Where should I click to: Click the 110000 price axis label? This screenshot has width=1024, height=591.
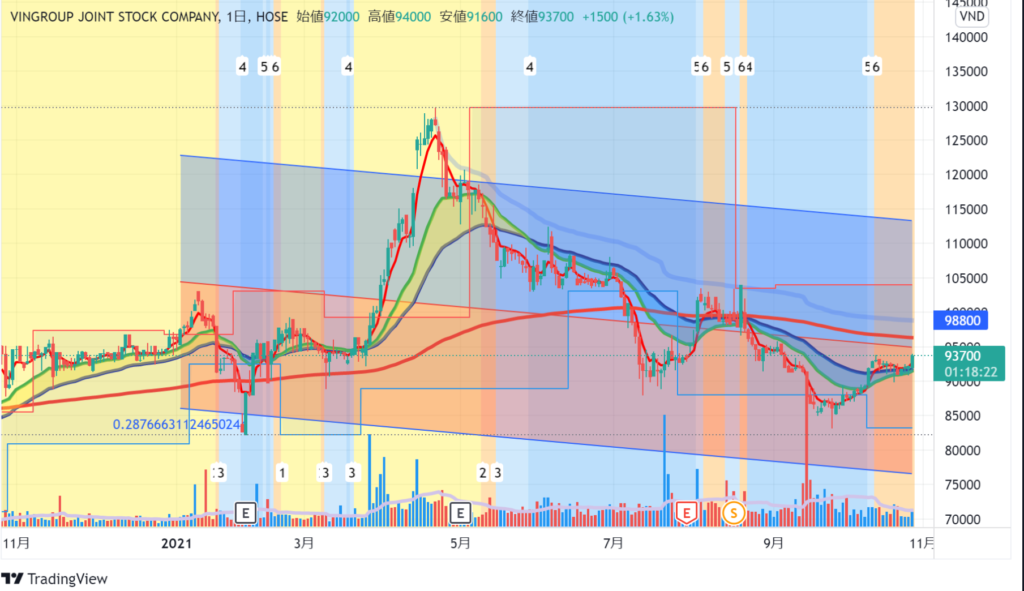[x=966, y=244]
